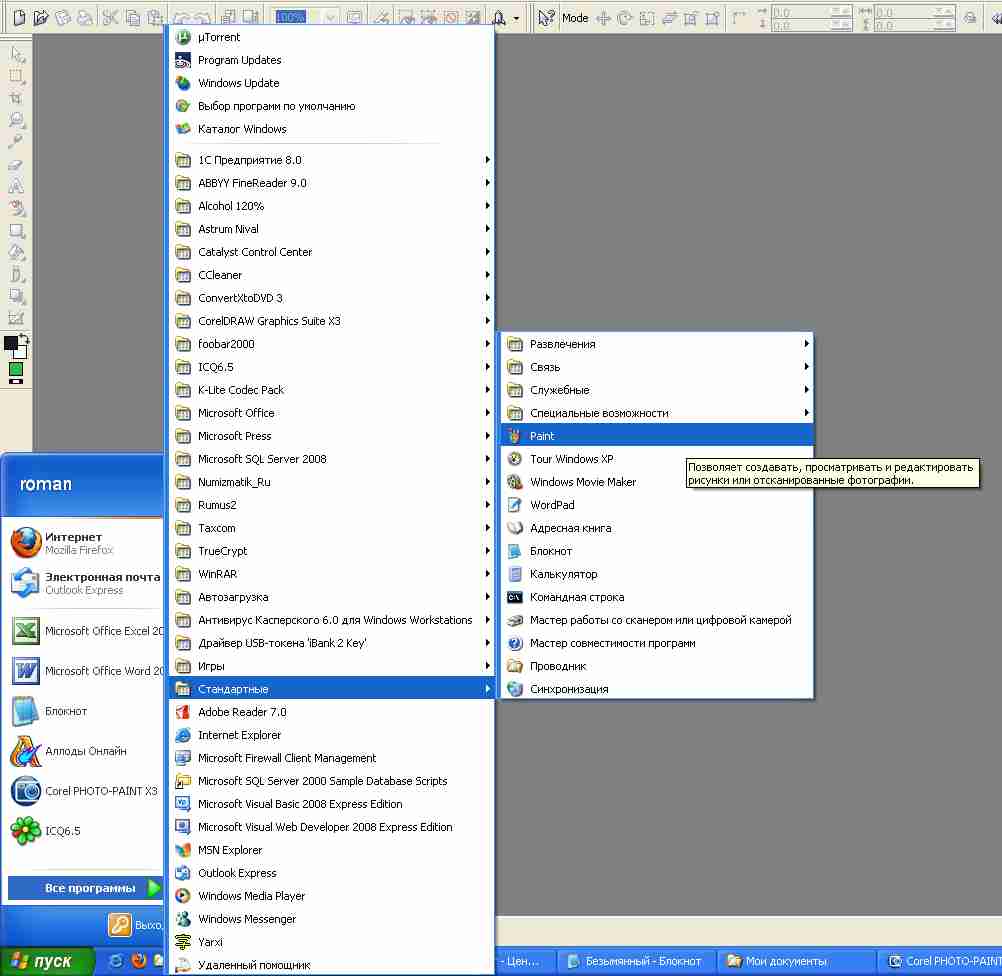Image resolution: width=1002 pixels, height=976 pixels.
Task: Expand the Специальные возможности submenu
Action: pos(657,413)
